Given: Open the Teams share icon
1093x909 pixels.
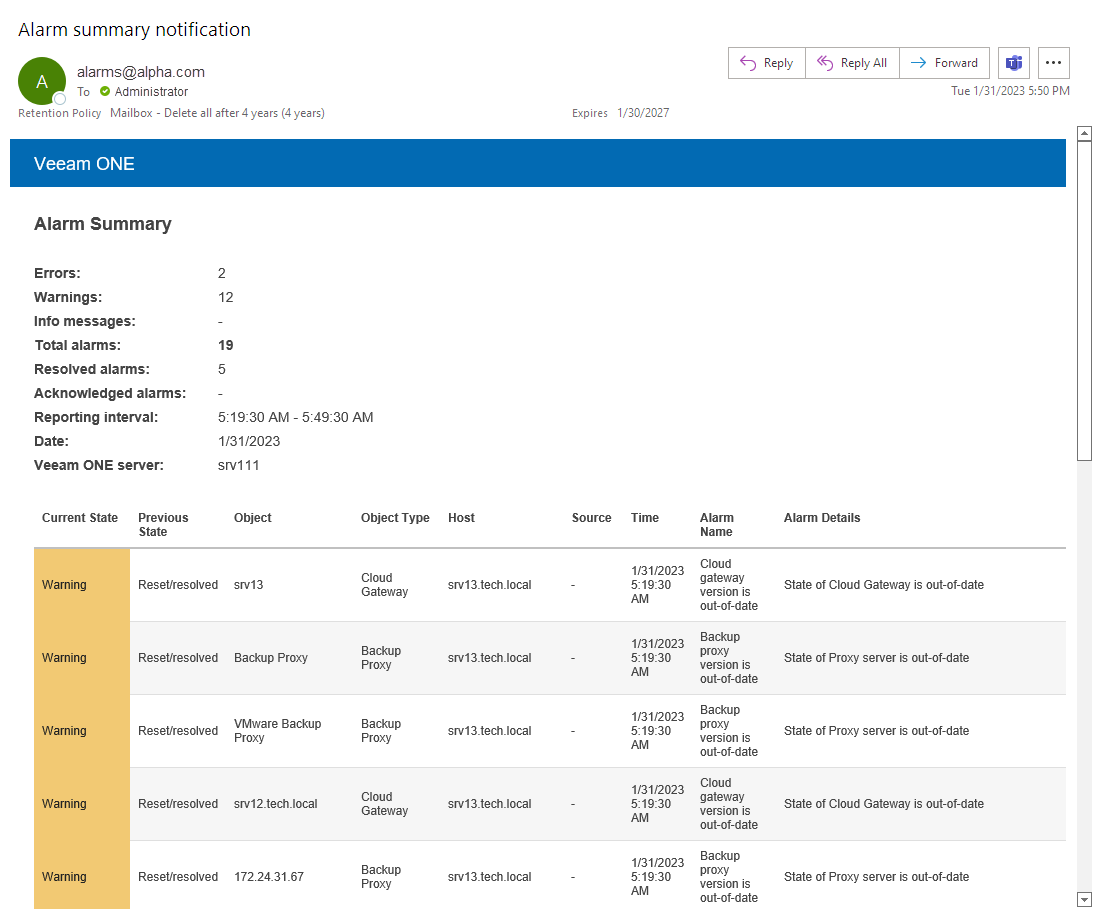Looking at the screenshot, I should [1014, 63].
